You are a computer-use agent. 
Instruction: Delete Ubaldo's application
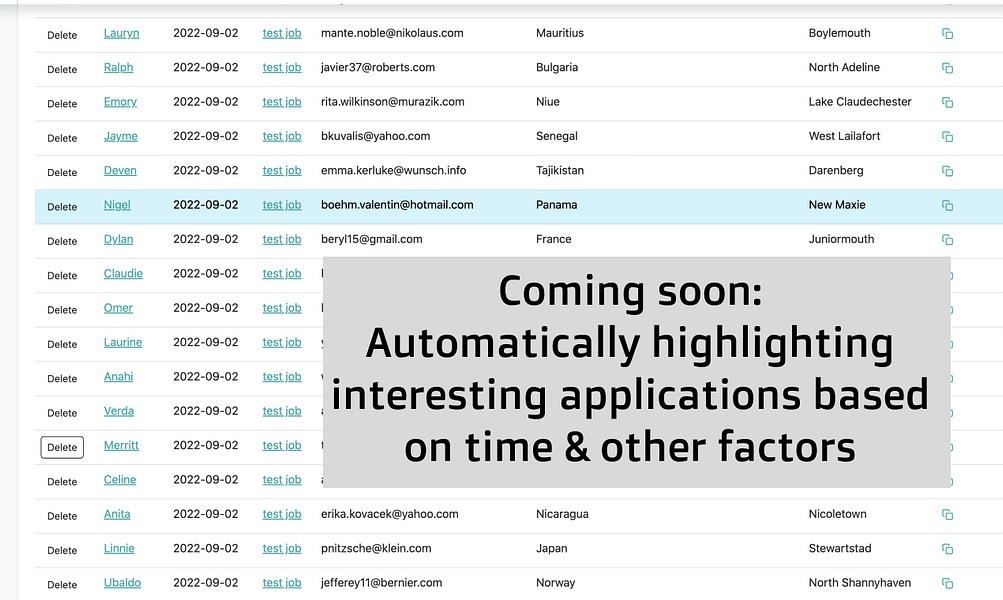(62, 585)
